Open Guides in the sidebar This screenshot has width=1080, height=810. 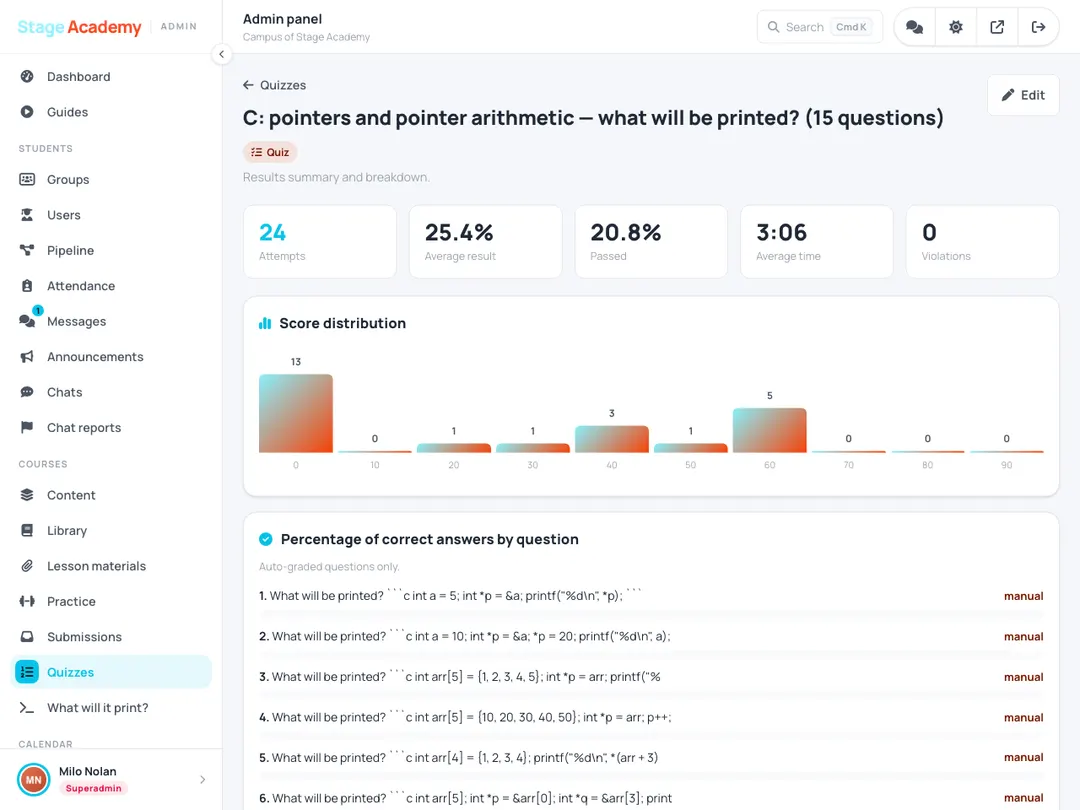tap(111, 112)
